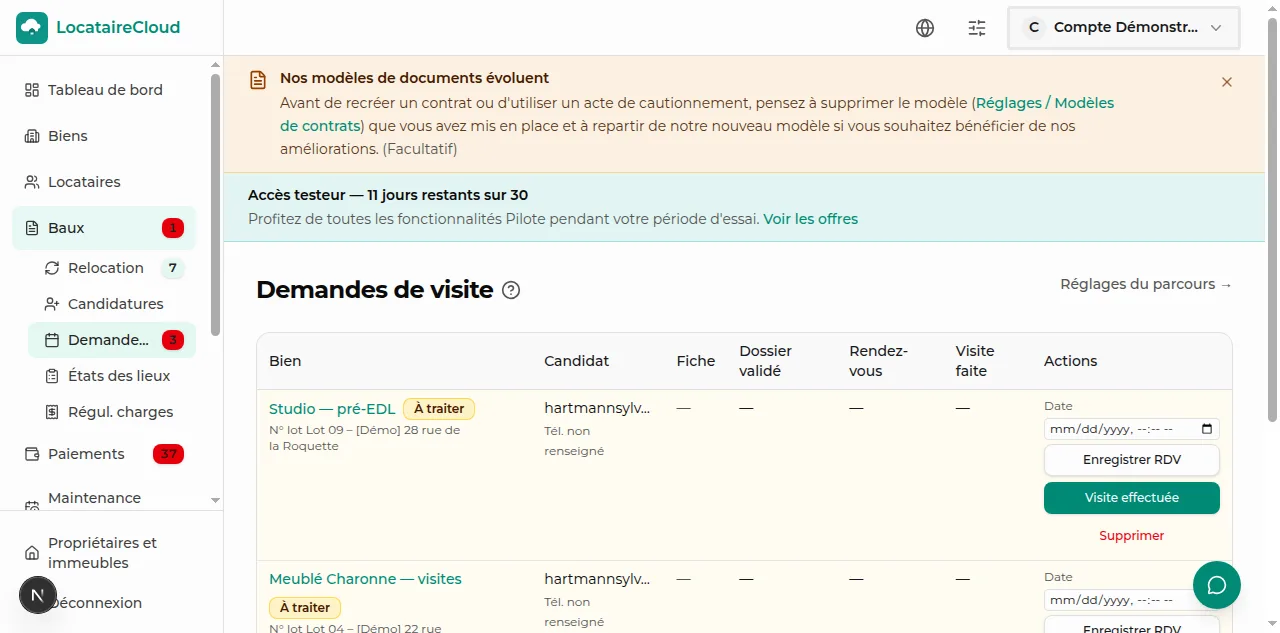The image size is (1280, 633).
Task: Select the Demandes sidebar item
Action: (x=112, y=340)
